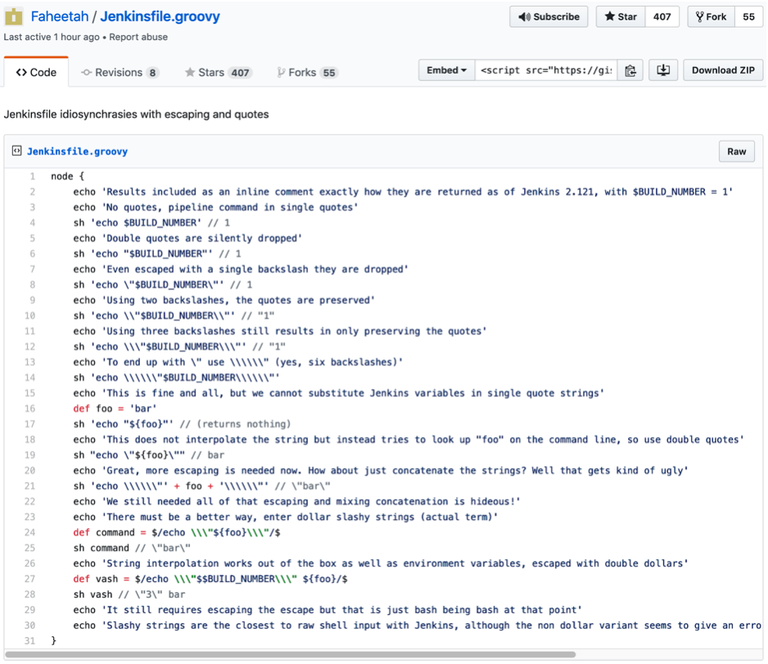Copy embed script to clipboard icon

point(630,70)
